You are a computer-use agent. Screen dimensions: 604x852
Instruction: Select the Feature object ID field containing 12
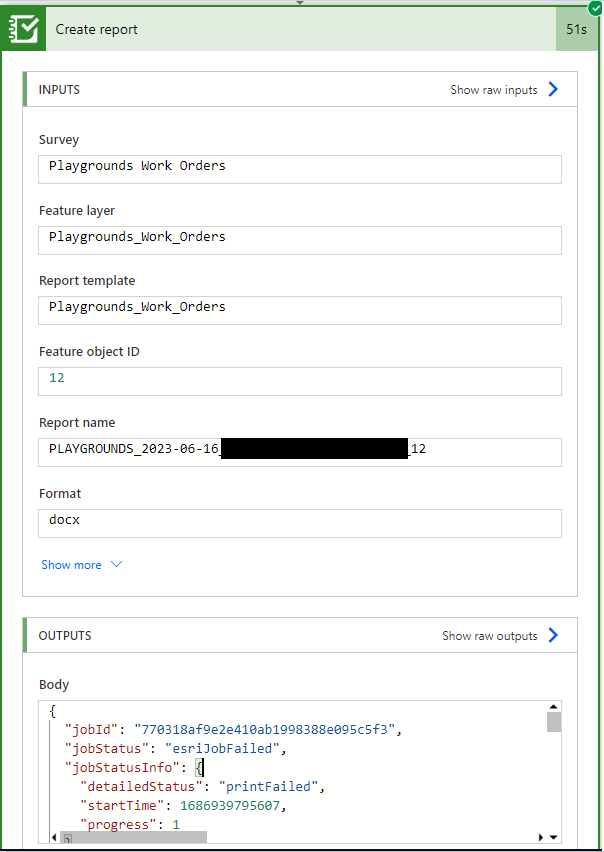pyautogui.click(x=299, y=381)
